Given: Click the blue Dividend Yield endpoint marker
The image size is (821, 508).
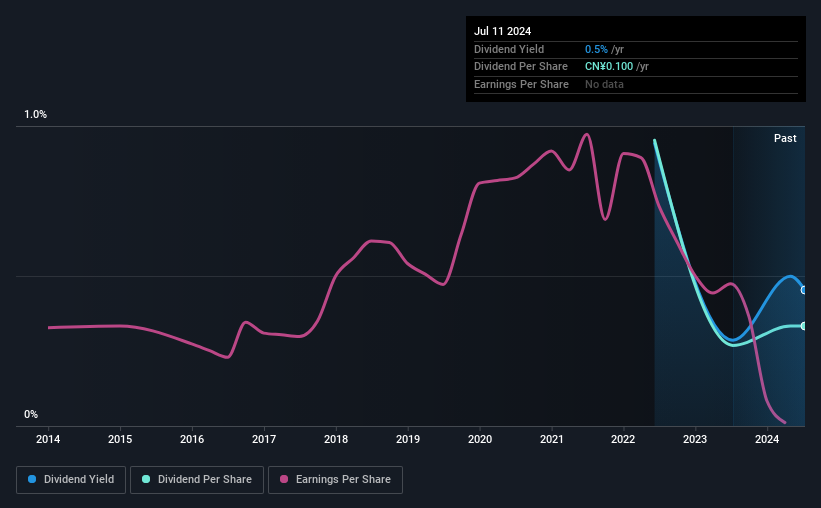Looking at the screenshot, I should click(804, 290).
